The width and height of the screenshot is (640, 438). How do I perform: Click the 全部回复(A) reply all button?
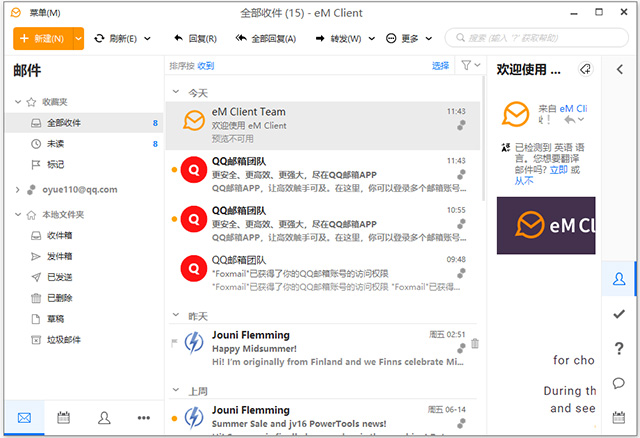click(x=266, y=38)
